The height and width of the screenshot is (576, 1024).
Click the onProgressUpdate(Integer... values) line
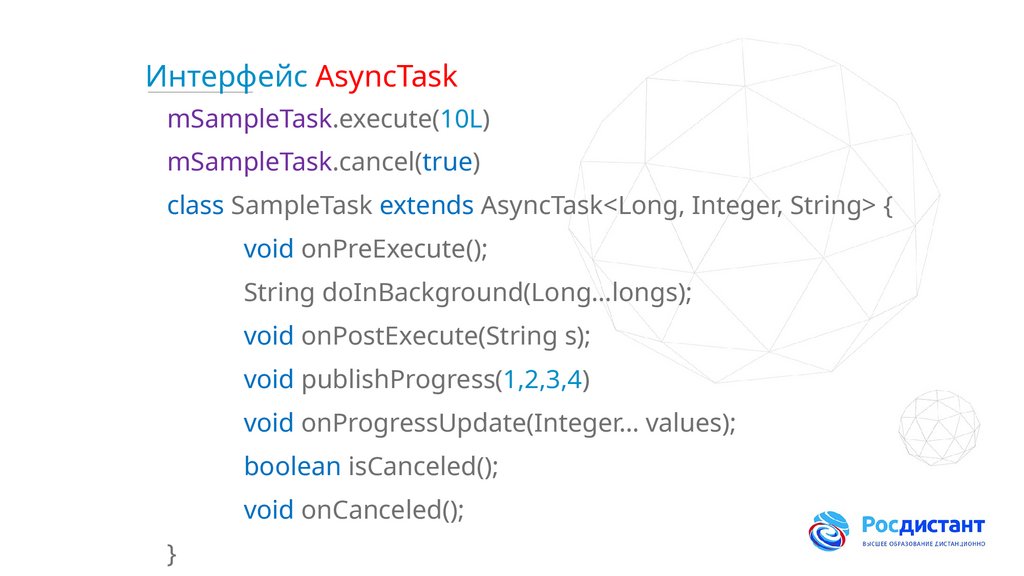coord(489,423)
